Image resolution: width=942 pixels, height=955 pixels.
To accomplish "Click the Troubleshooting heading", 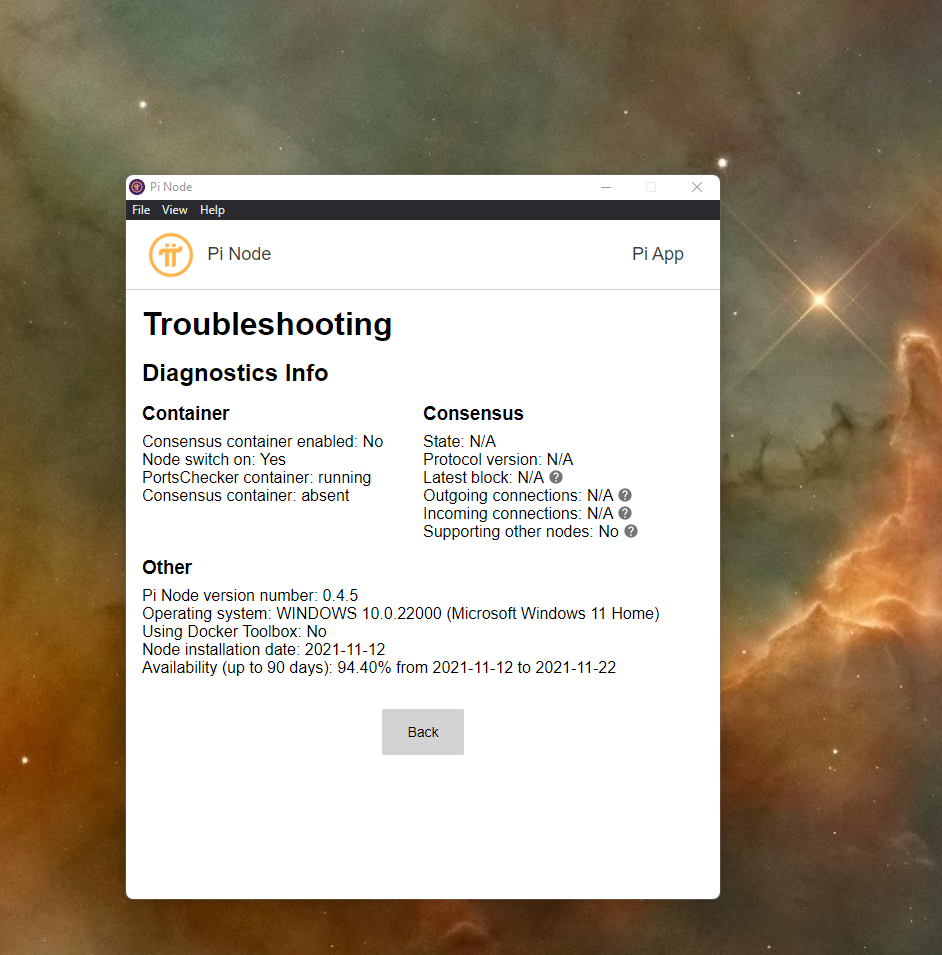I will click(x=267, y=324).
